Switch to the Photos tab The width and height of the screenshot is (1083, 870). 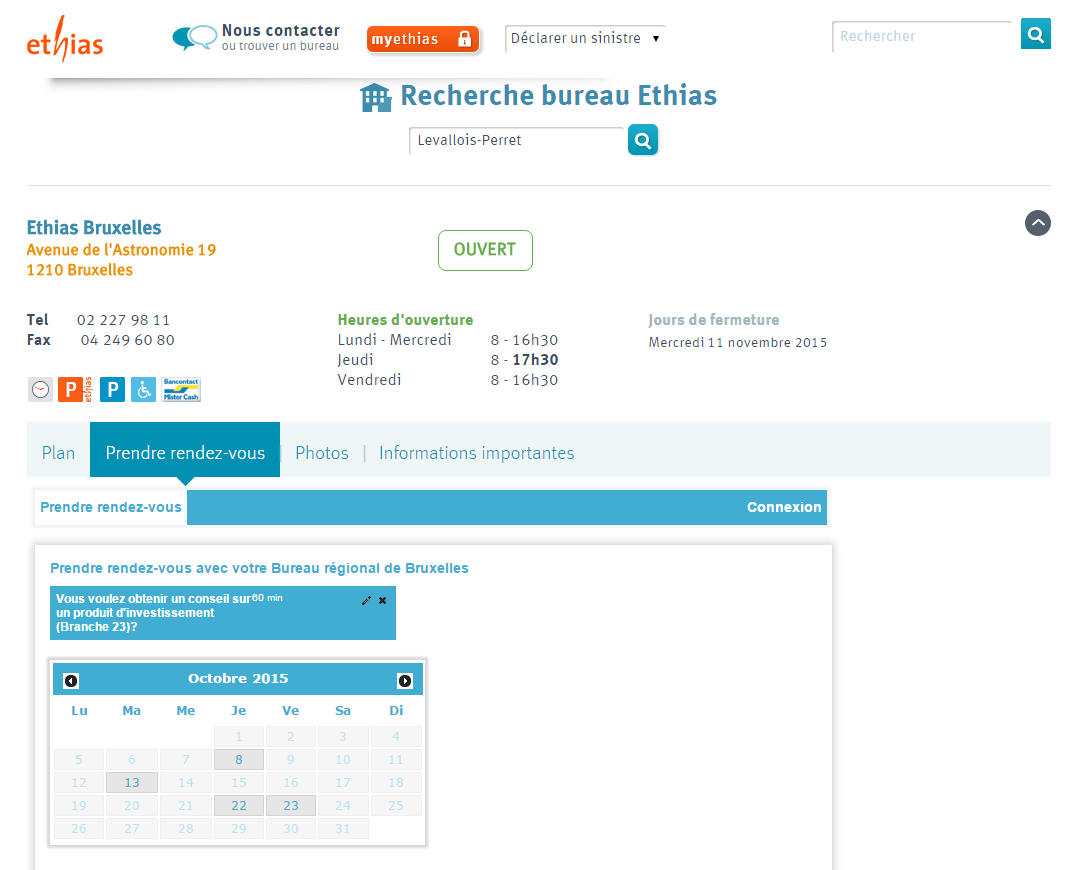322,453
